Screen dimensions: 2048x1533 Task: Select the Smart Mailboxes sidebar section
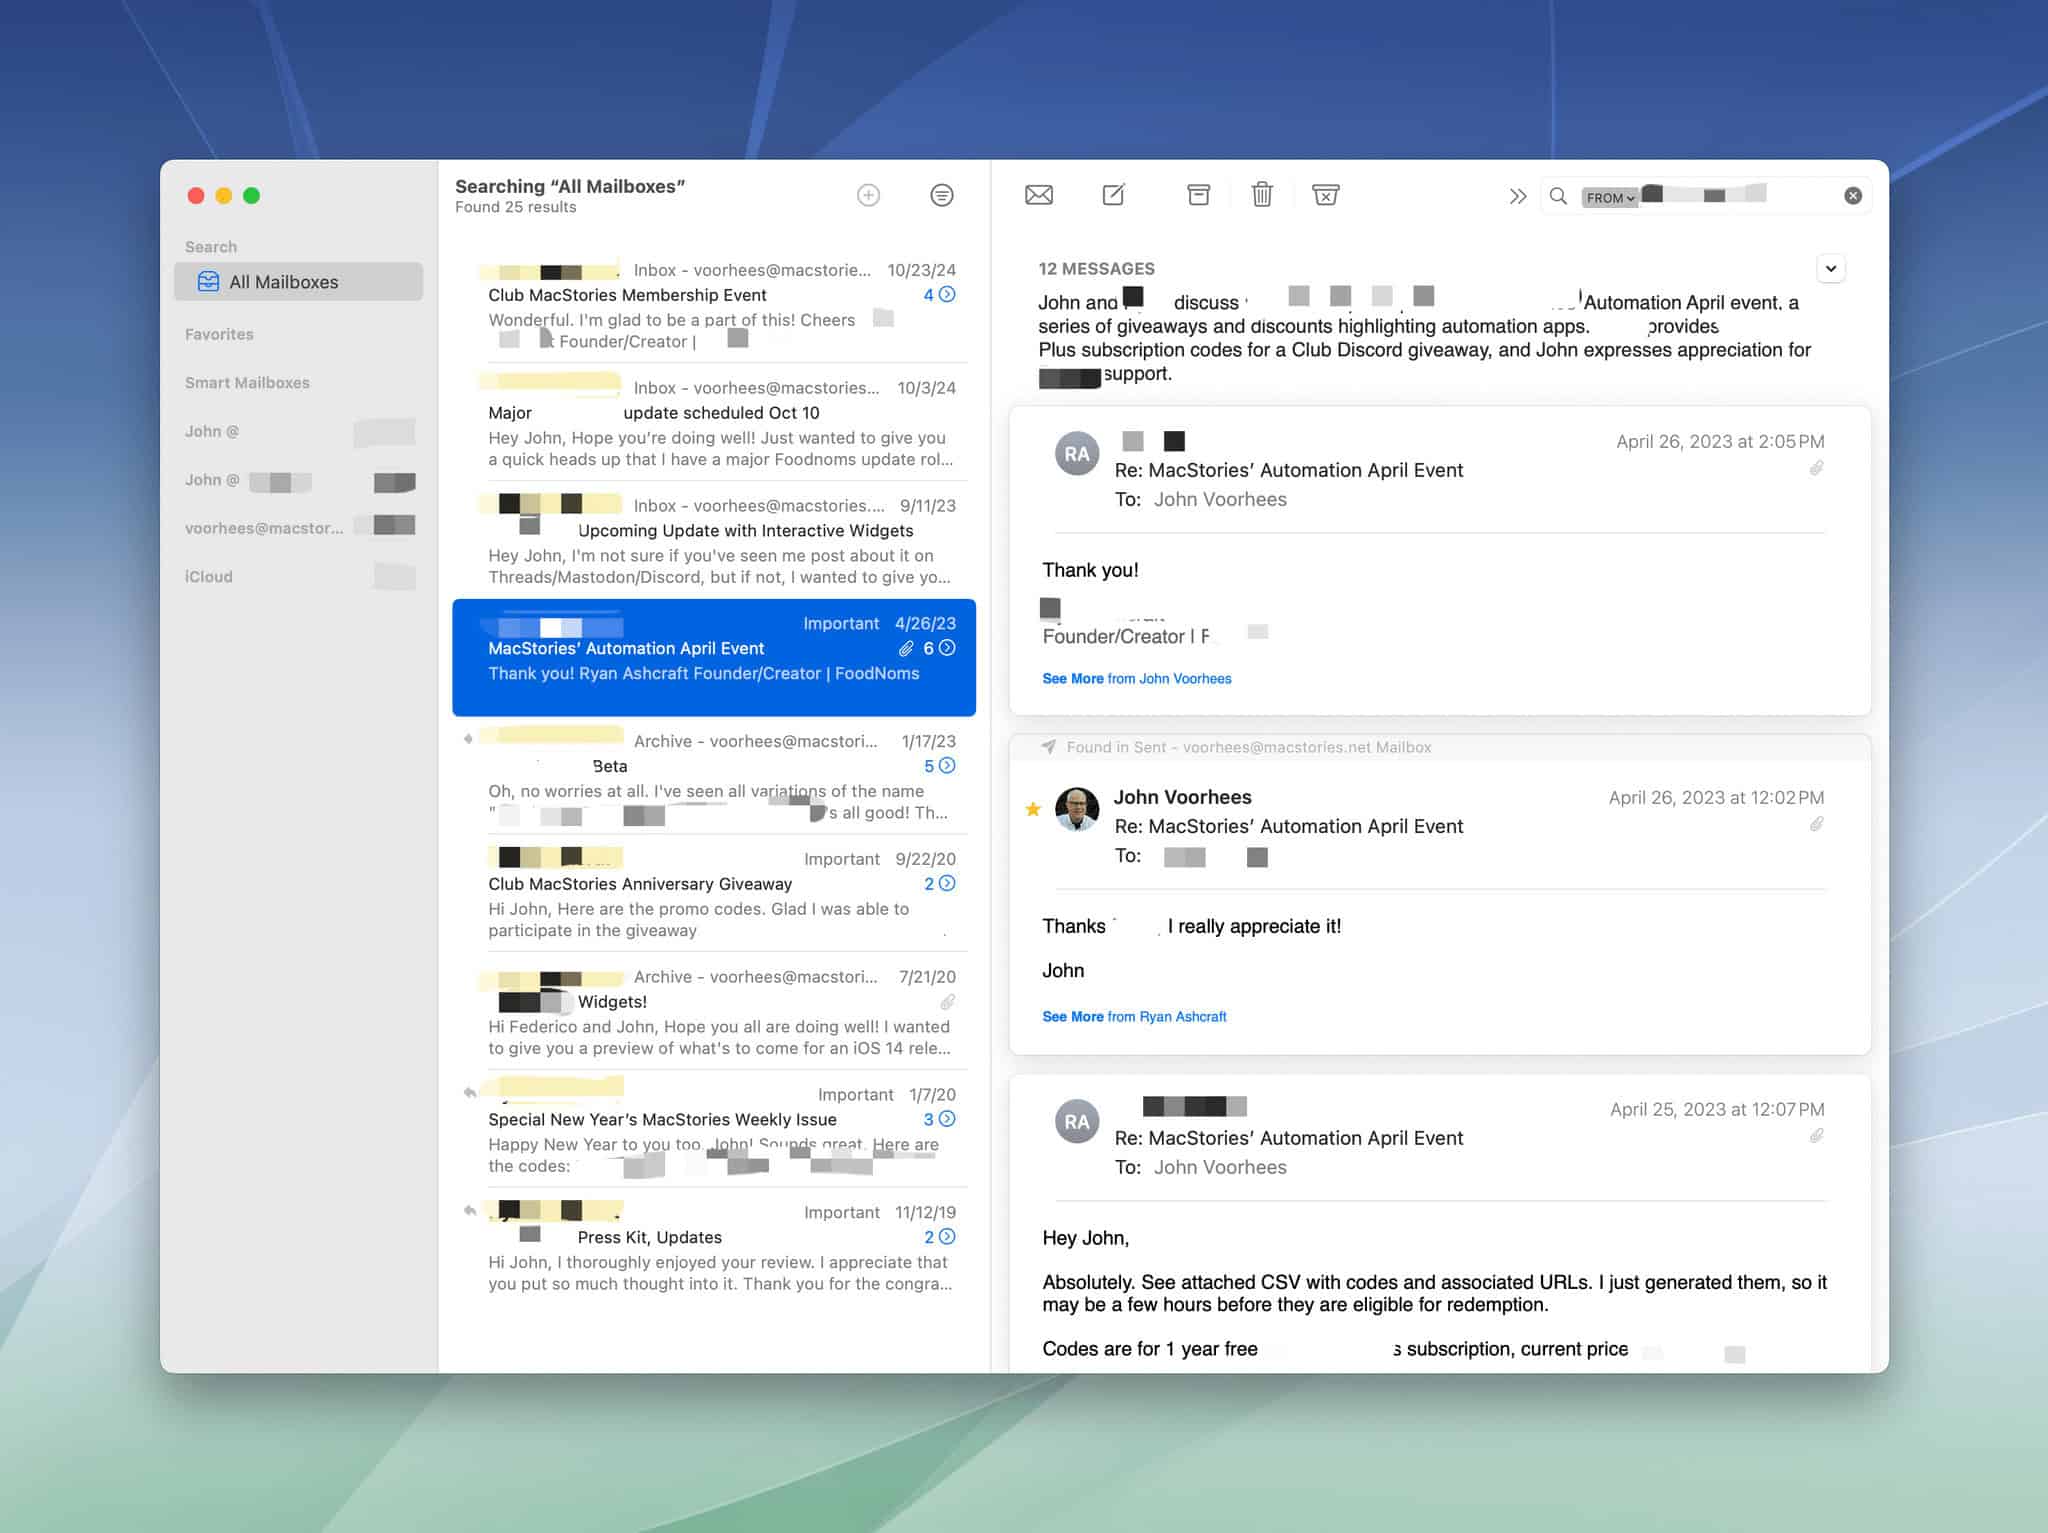[x=247, y=383]
